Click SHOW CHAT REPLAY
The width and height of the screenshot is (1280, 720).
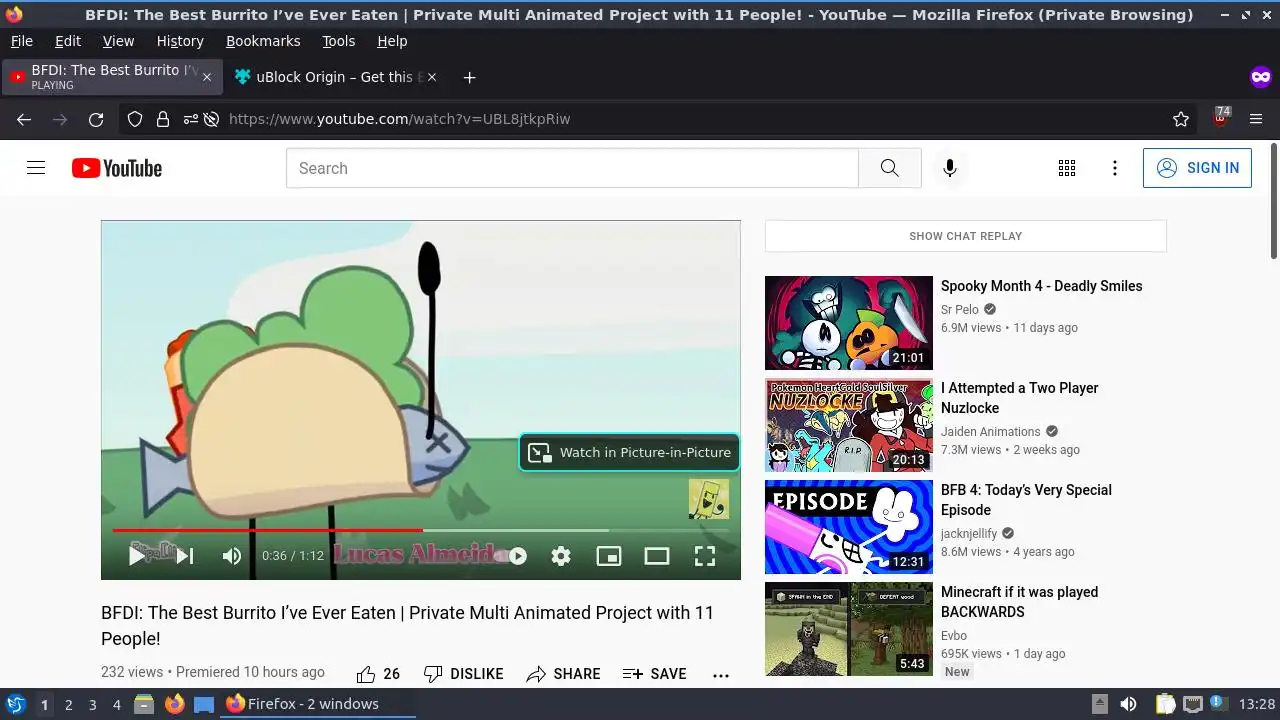coord(966,236)
